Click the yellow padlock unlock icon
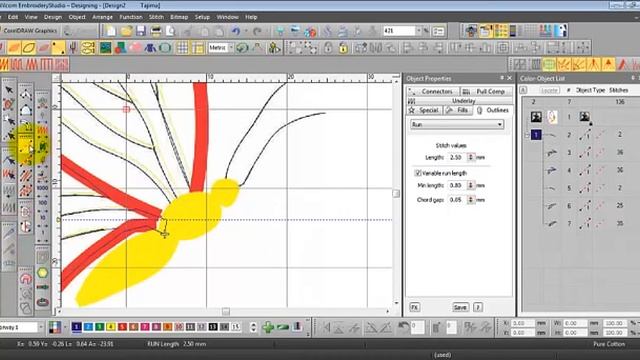 343,48
